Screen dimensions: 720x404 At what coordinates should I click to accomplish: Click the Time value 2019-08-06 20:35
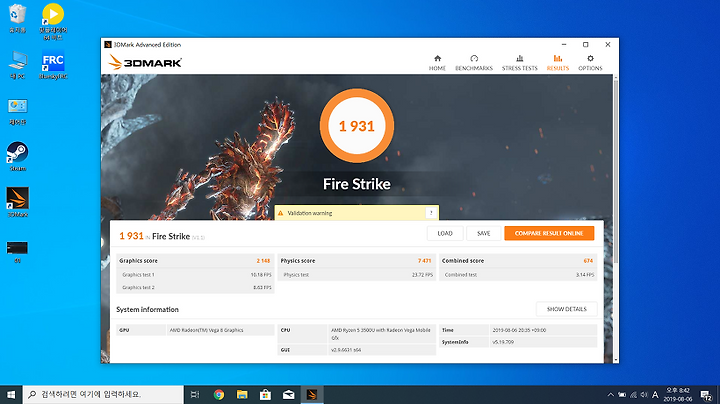click(x=519, y=330)
